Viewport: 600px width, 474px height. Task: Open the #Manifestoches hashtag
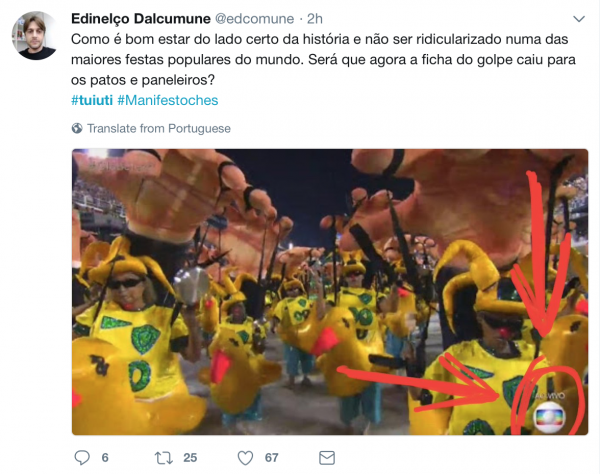tap(168, 100)
